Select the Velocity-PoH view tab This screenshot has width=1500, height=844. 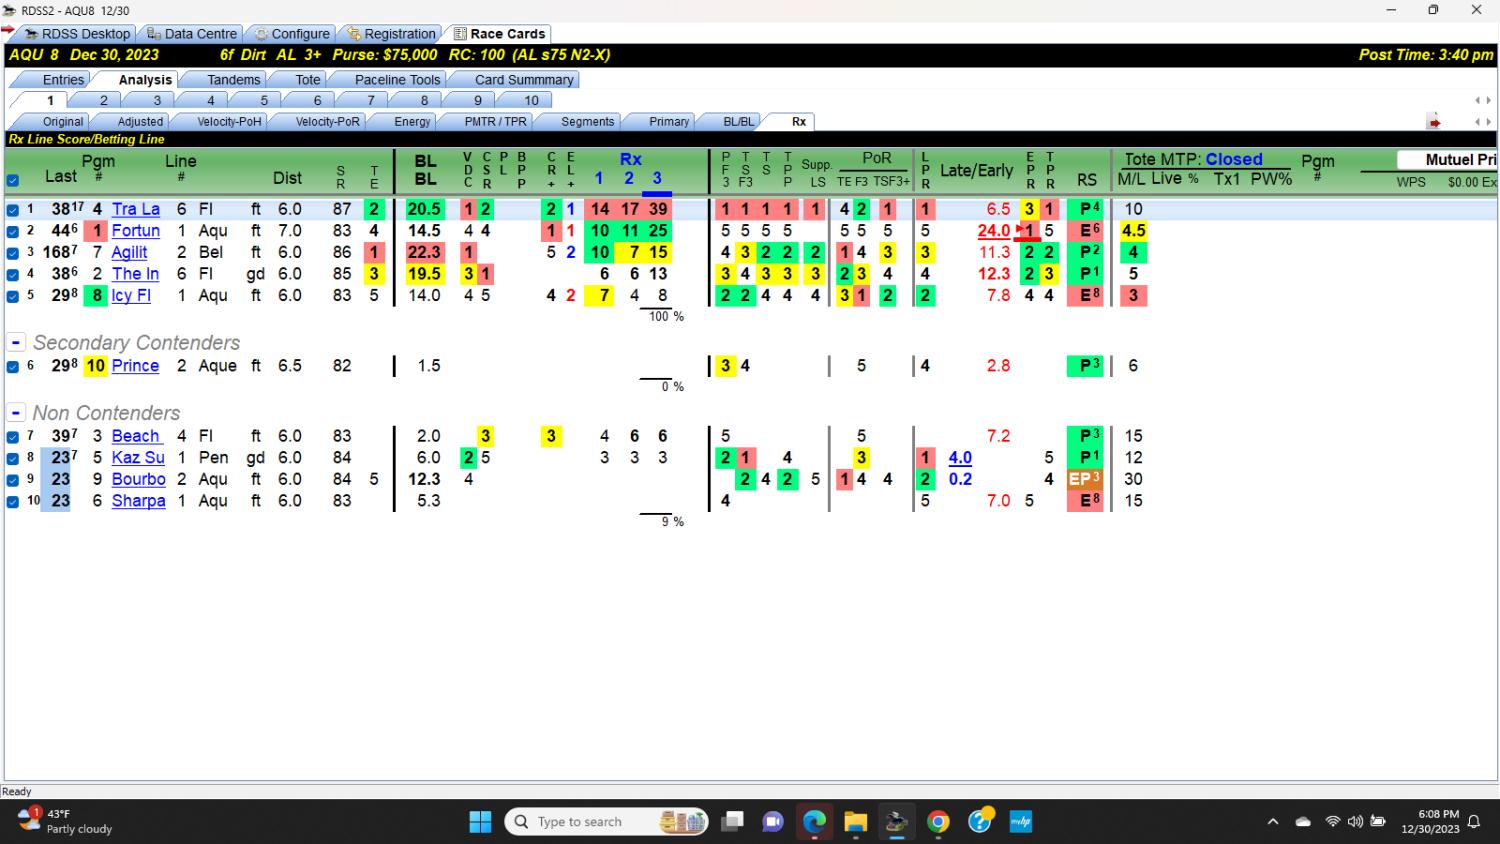pos(229,122)
